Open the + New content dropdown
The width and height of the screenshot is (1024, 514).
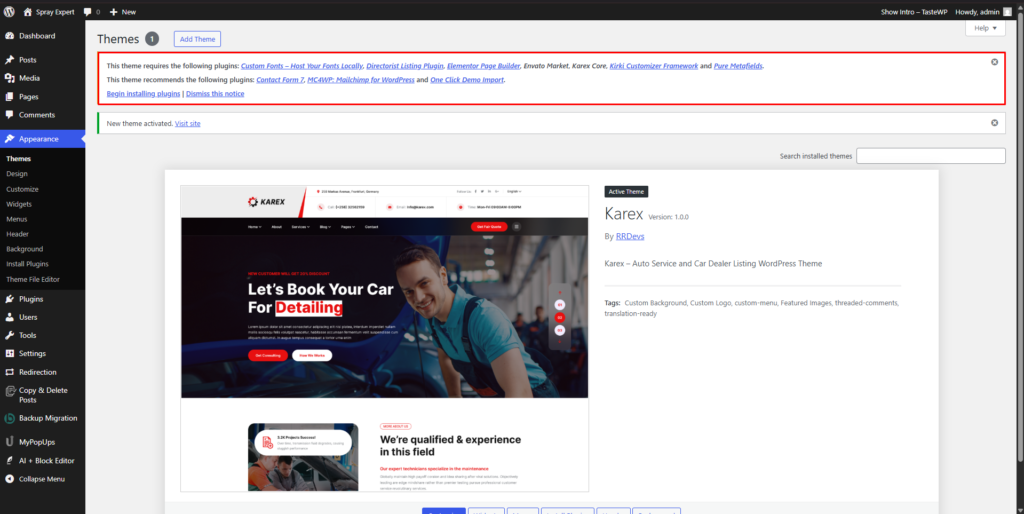tap(122, 11)
